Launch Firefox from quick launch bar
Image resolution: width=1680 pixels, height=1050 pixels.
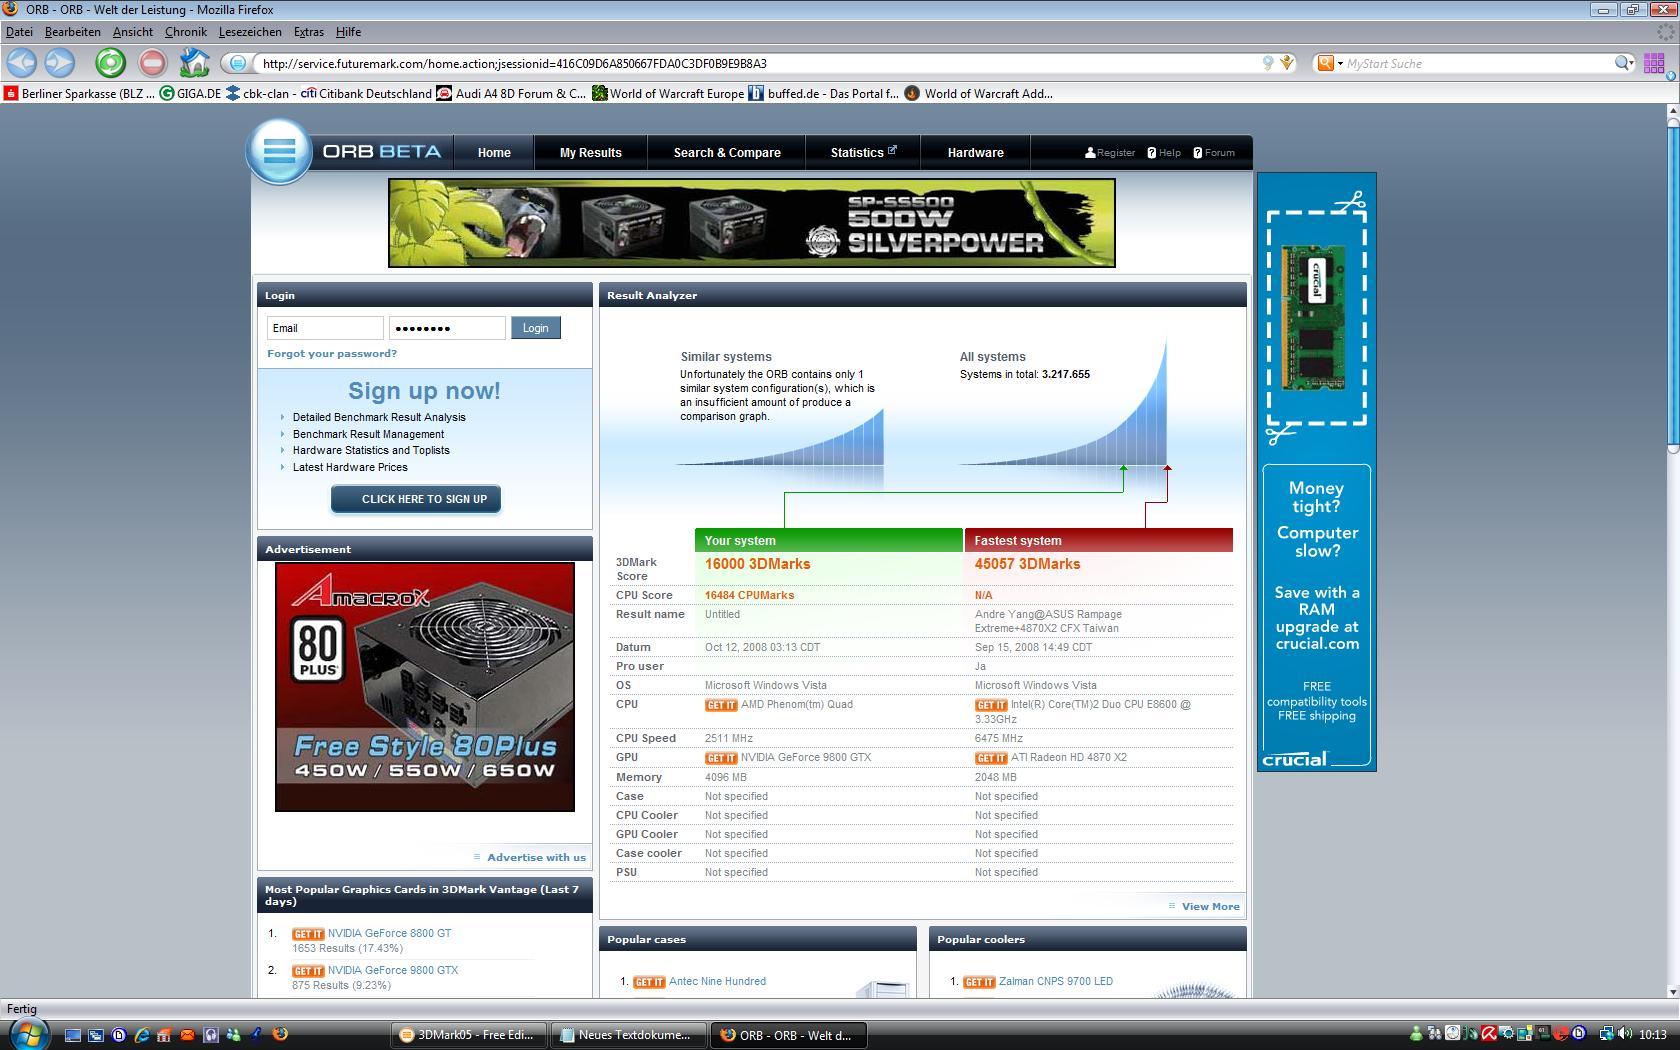click(x=280, y=1035)
